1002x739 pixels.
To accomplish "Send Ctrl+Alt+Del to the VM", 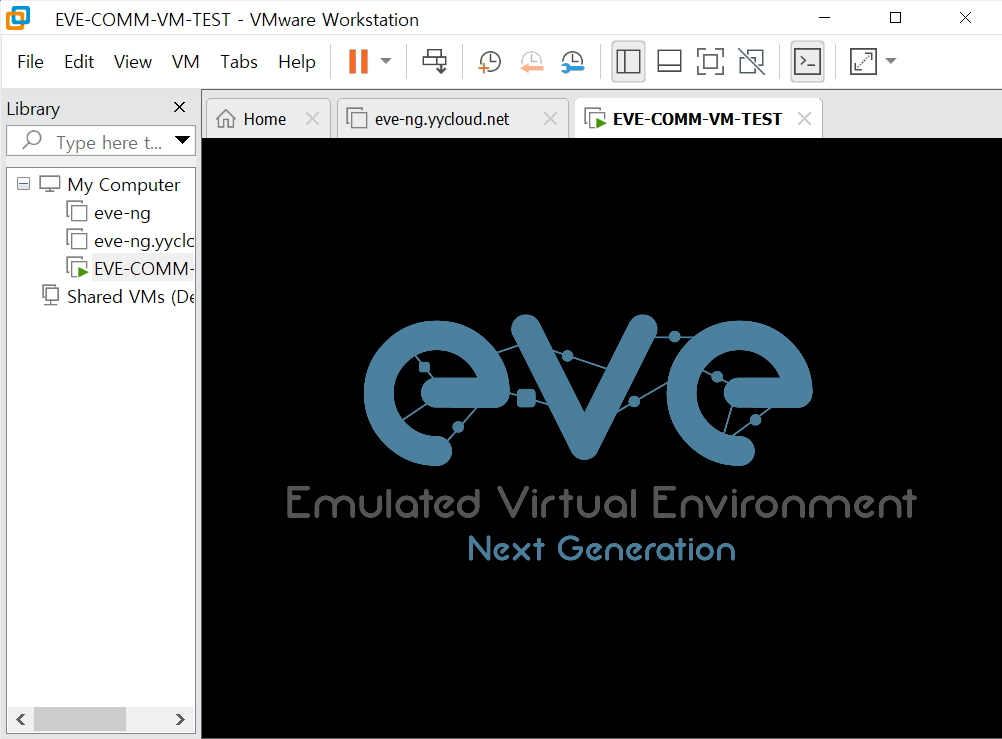I will [435, 61].
